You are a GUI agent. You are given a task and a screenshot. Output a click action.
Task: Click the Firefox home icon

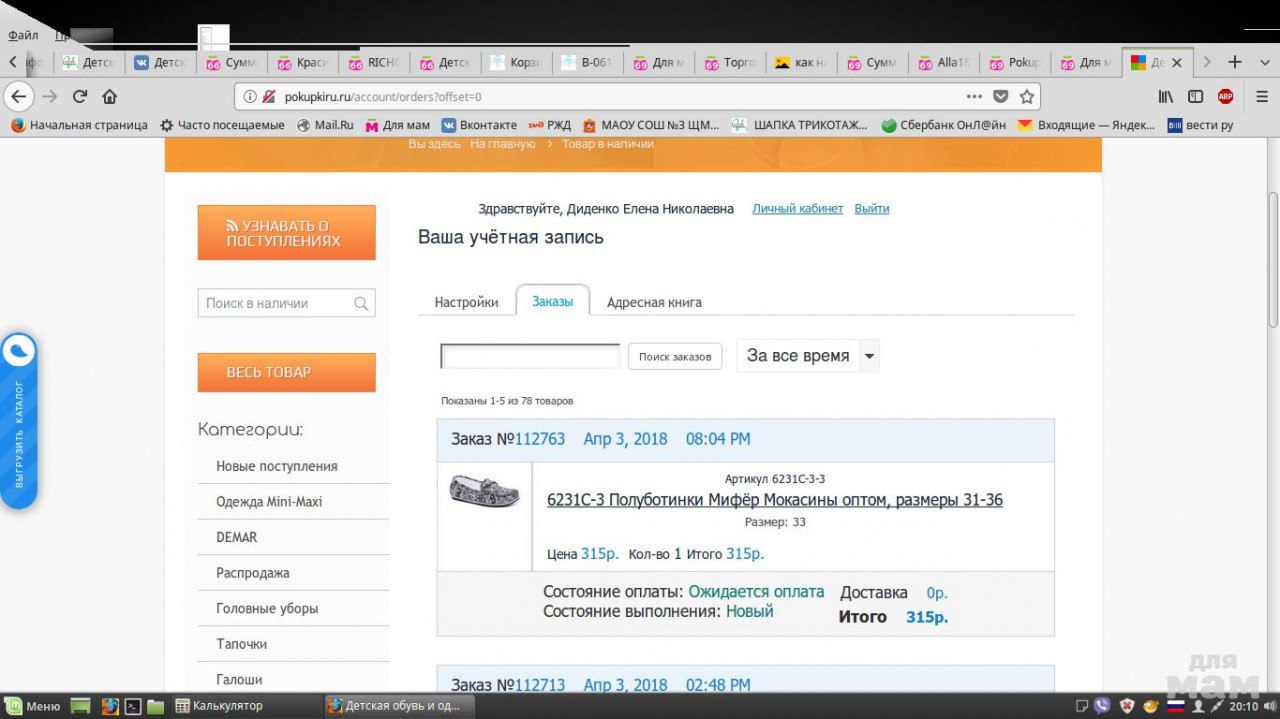point(110,97)
